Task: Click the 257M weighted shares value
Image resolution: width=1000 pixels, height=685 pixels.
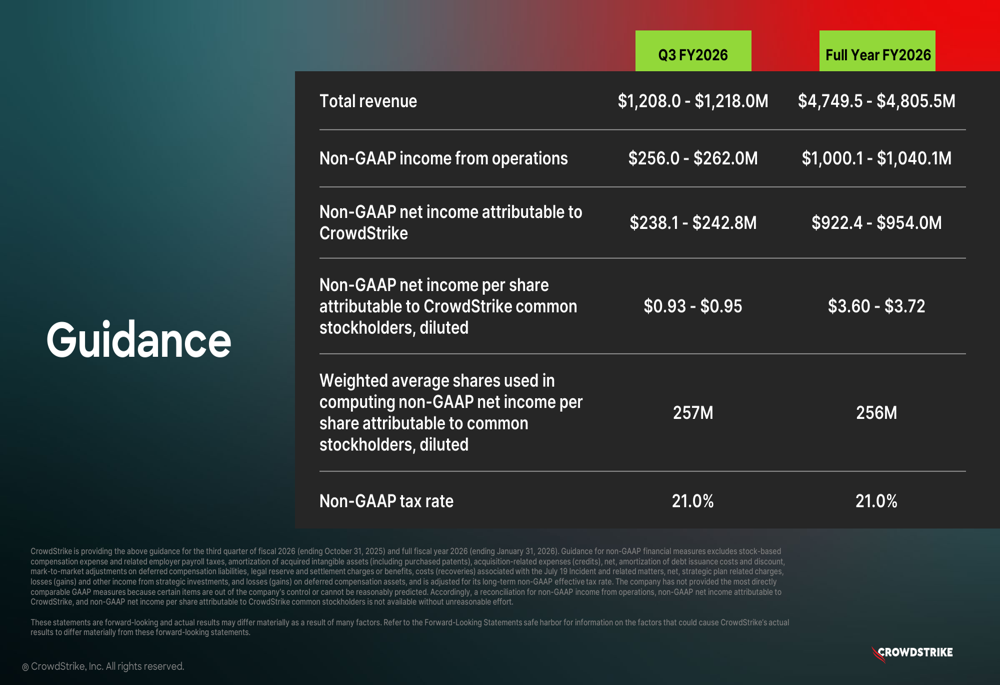Action: (x=693, y=412)
